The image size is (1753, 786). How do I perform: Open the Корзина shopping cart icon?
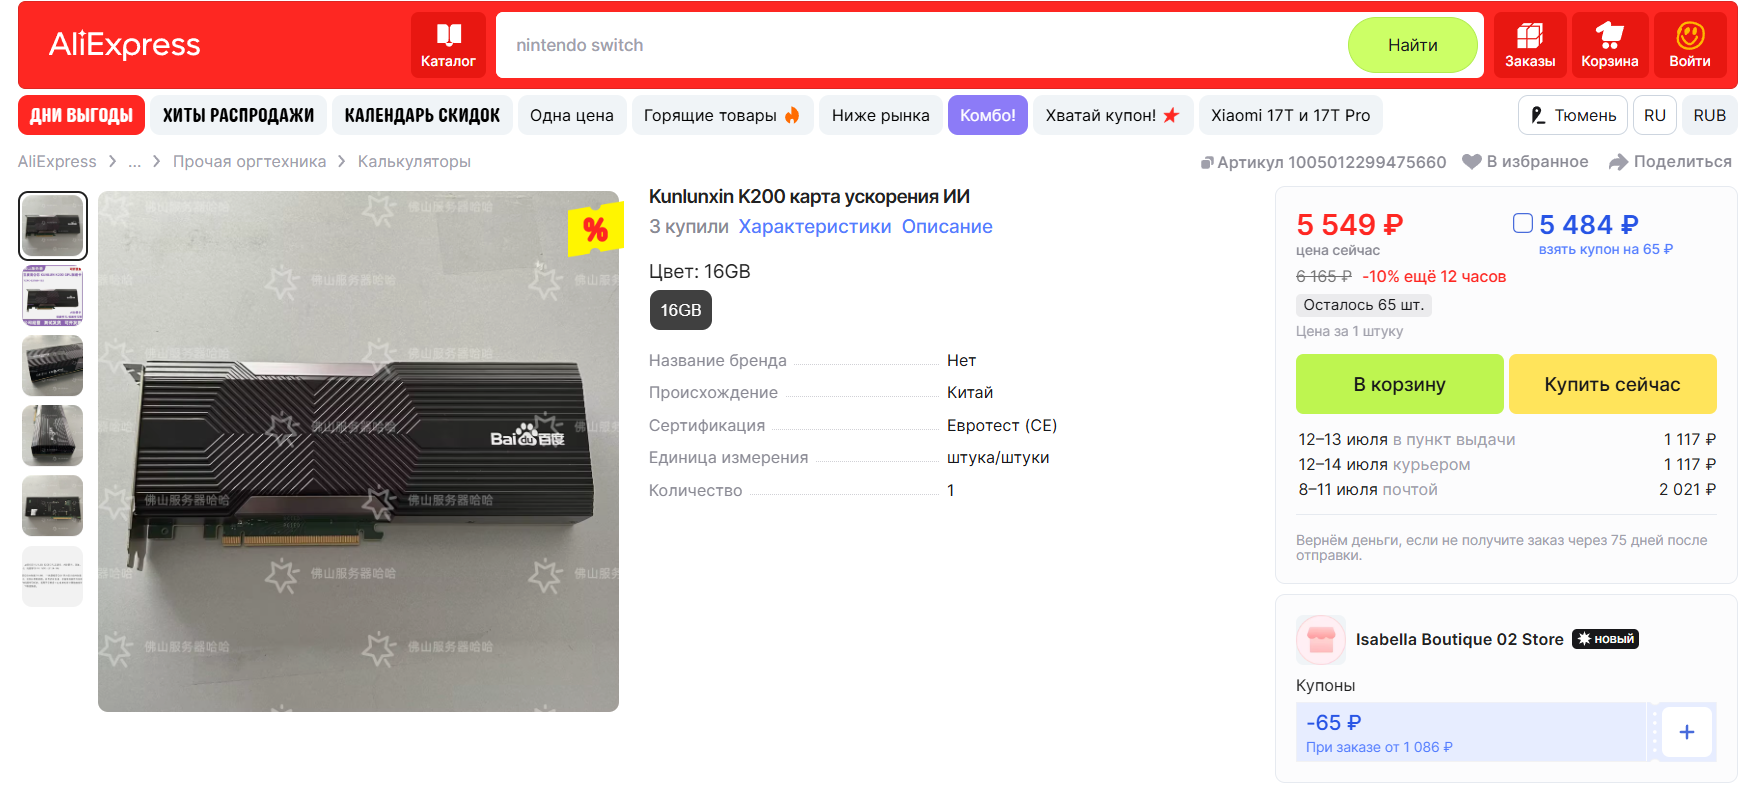pyautogui.click(x=1610, y=45)
